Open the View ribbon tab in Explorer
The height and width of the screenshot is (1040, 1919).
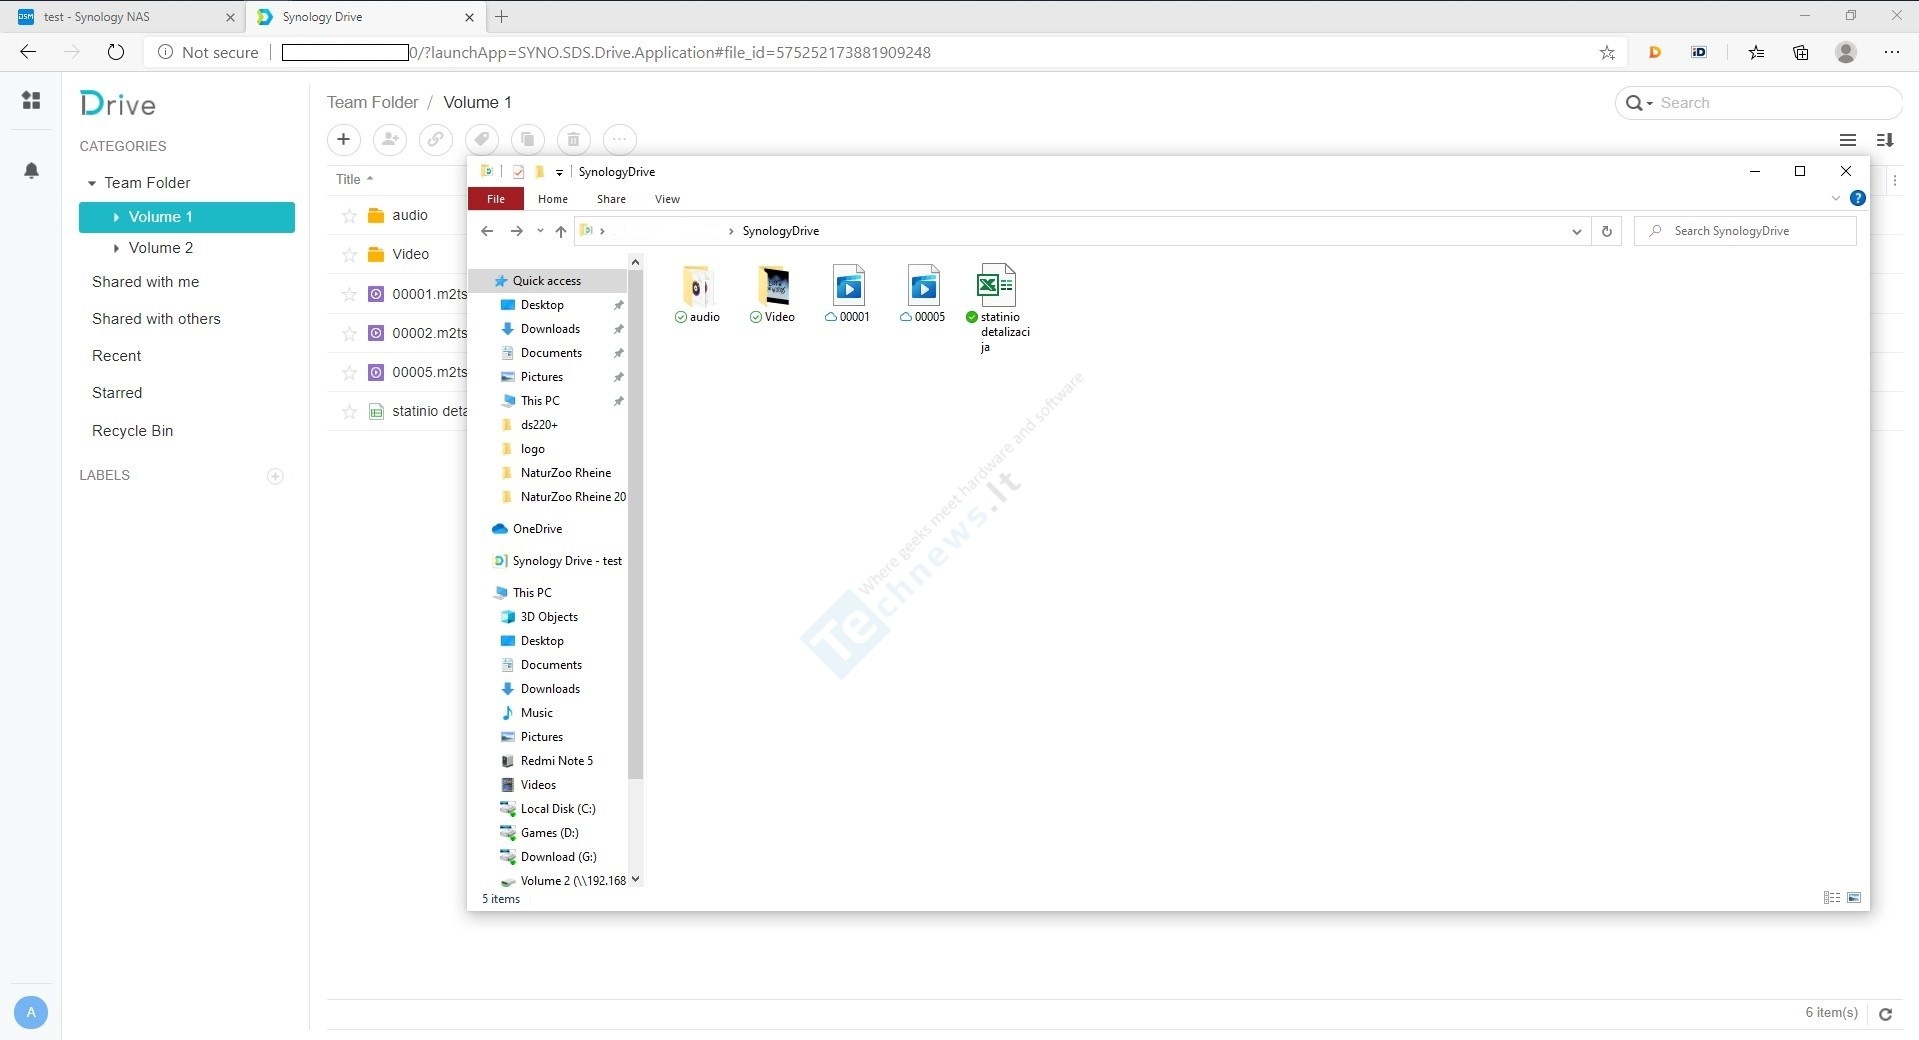click(667, 199)
